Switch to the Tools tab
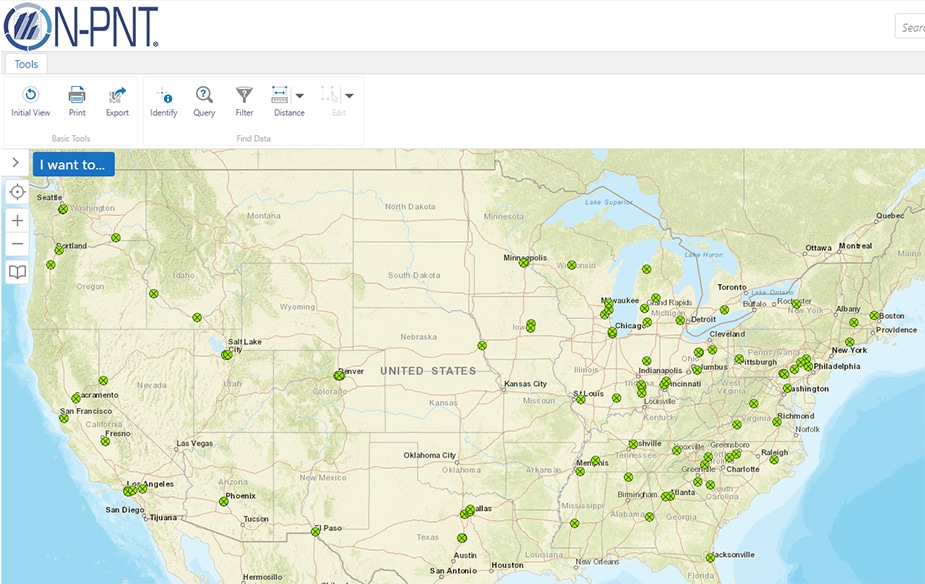 pos(26,64)
